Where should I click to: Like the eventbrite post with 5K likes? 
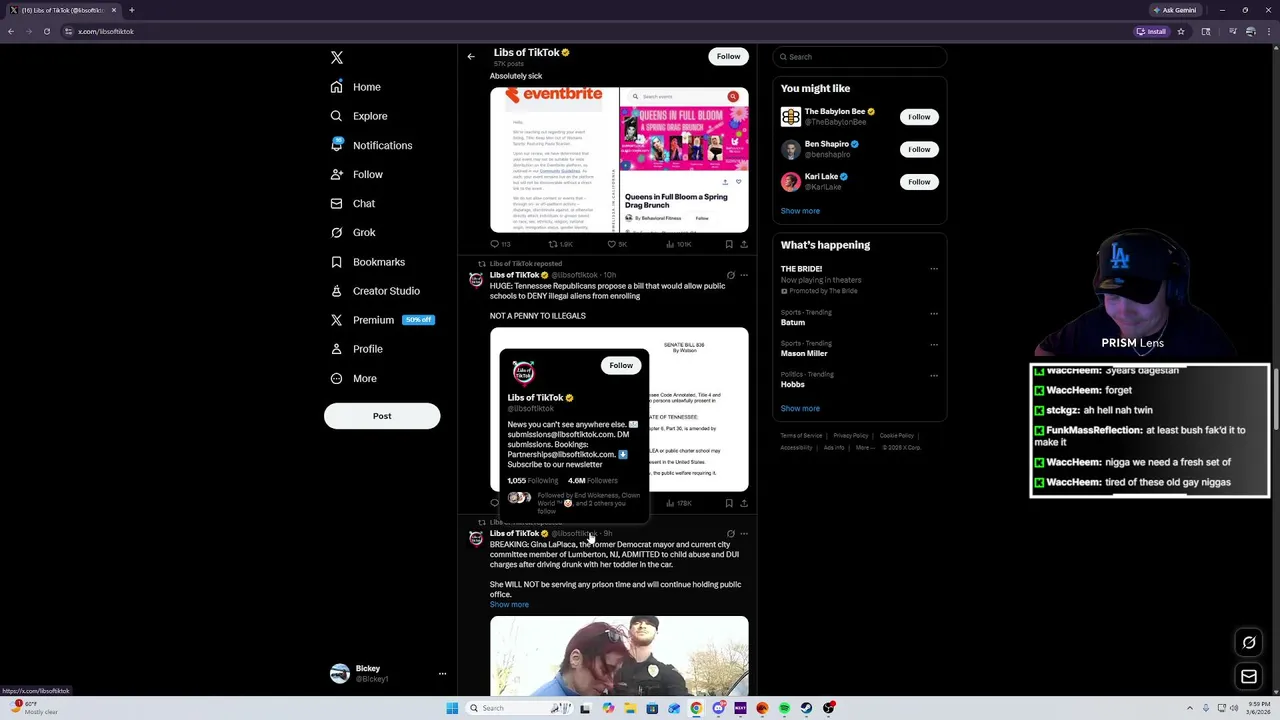pos(617,244)
